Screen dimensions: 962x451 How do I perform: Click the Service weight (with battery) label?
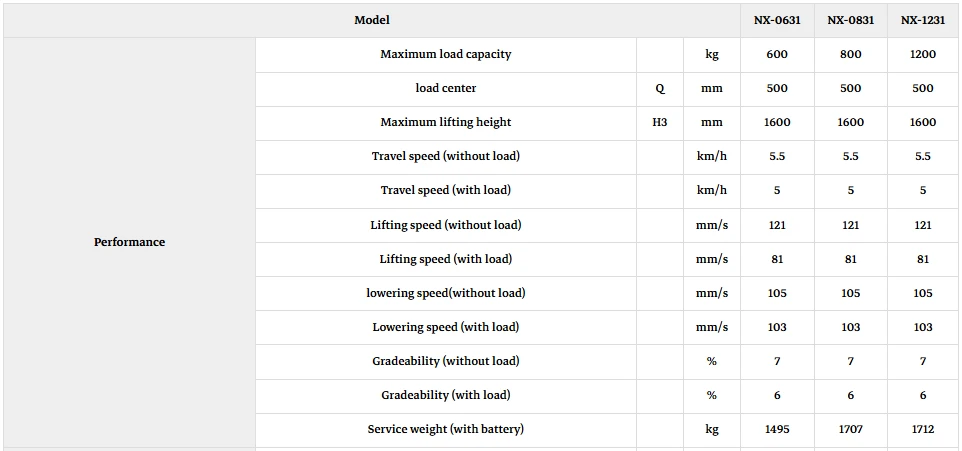[x=445, y=430]
